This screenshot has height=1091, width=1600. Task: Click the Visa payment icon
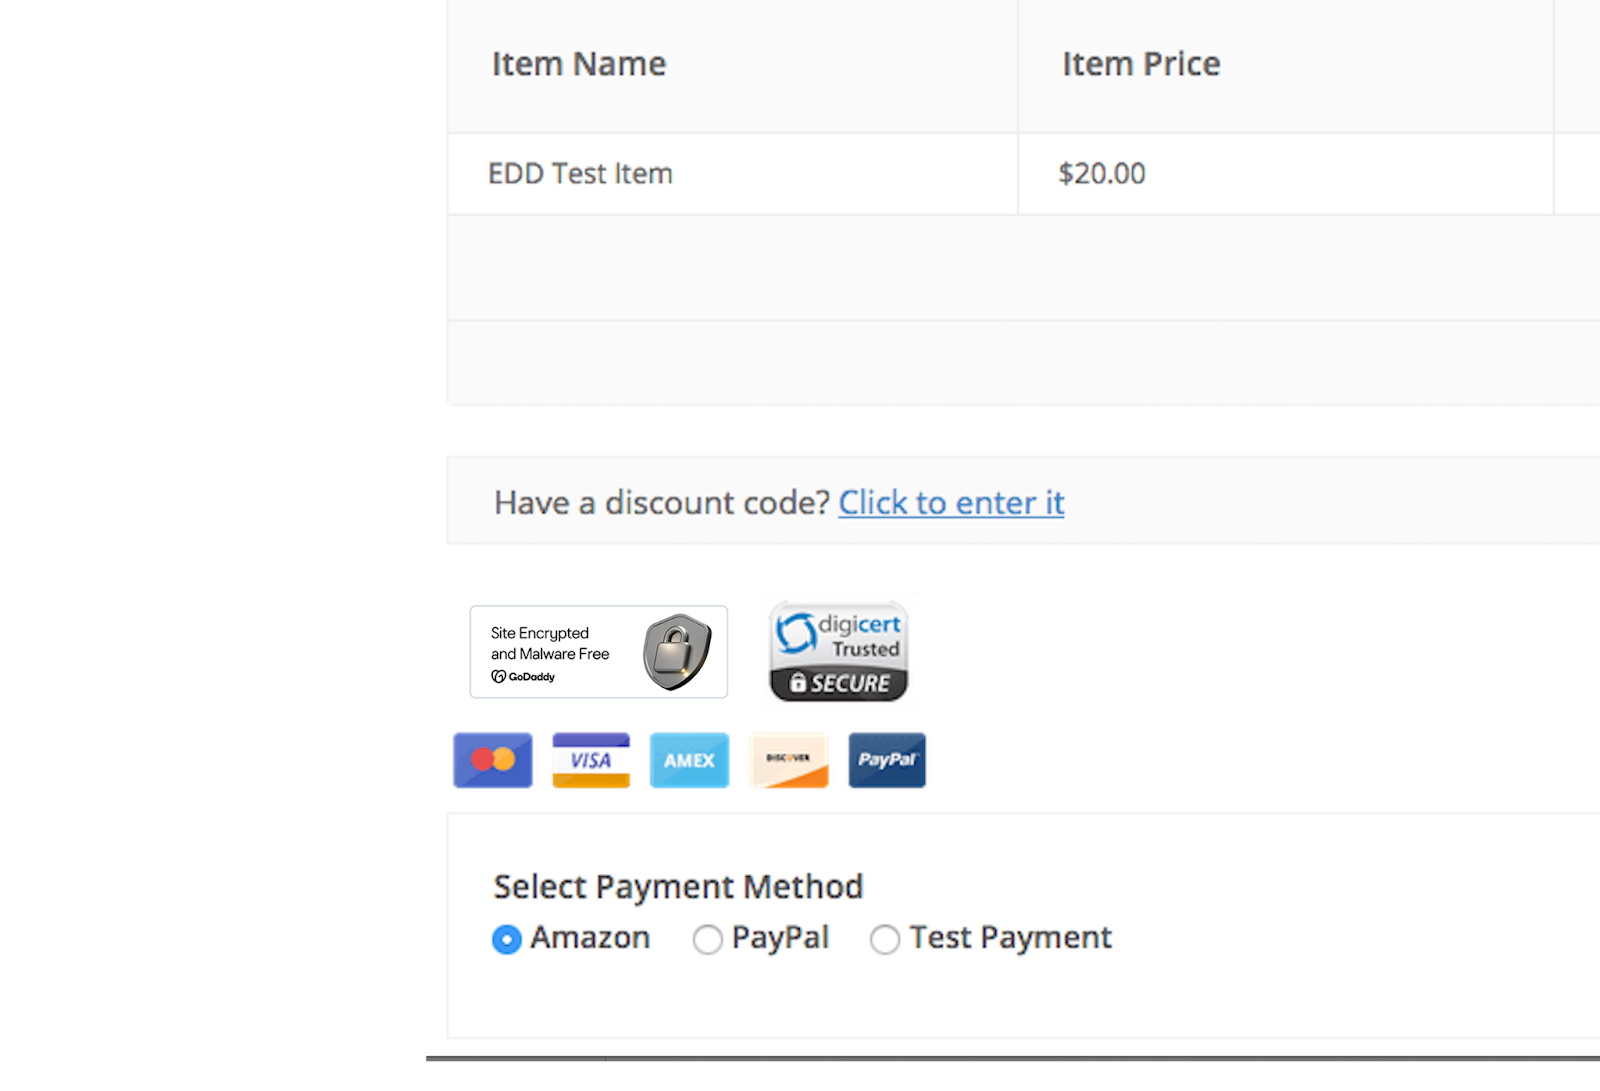click(590, 760)
